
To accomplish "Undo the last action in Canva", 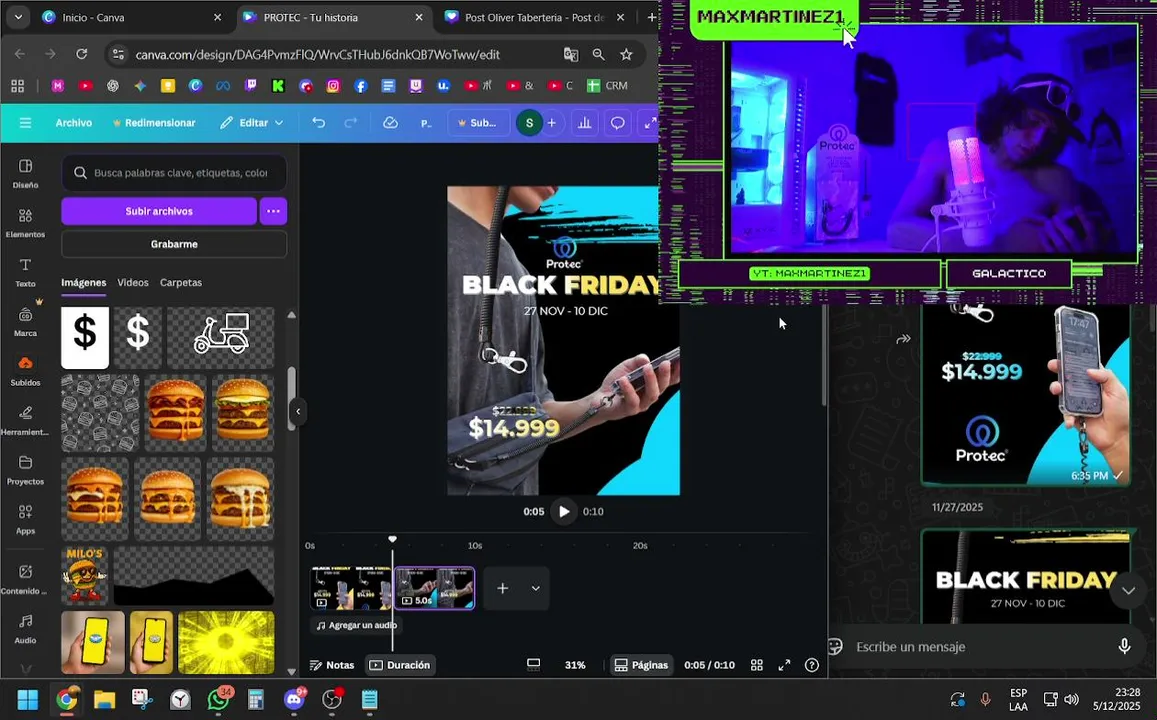I will pyautogui.click(x=318, y=122).
